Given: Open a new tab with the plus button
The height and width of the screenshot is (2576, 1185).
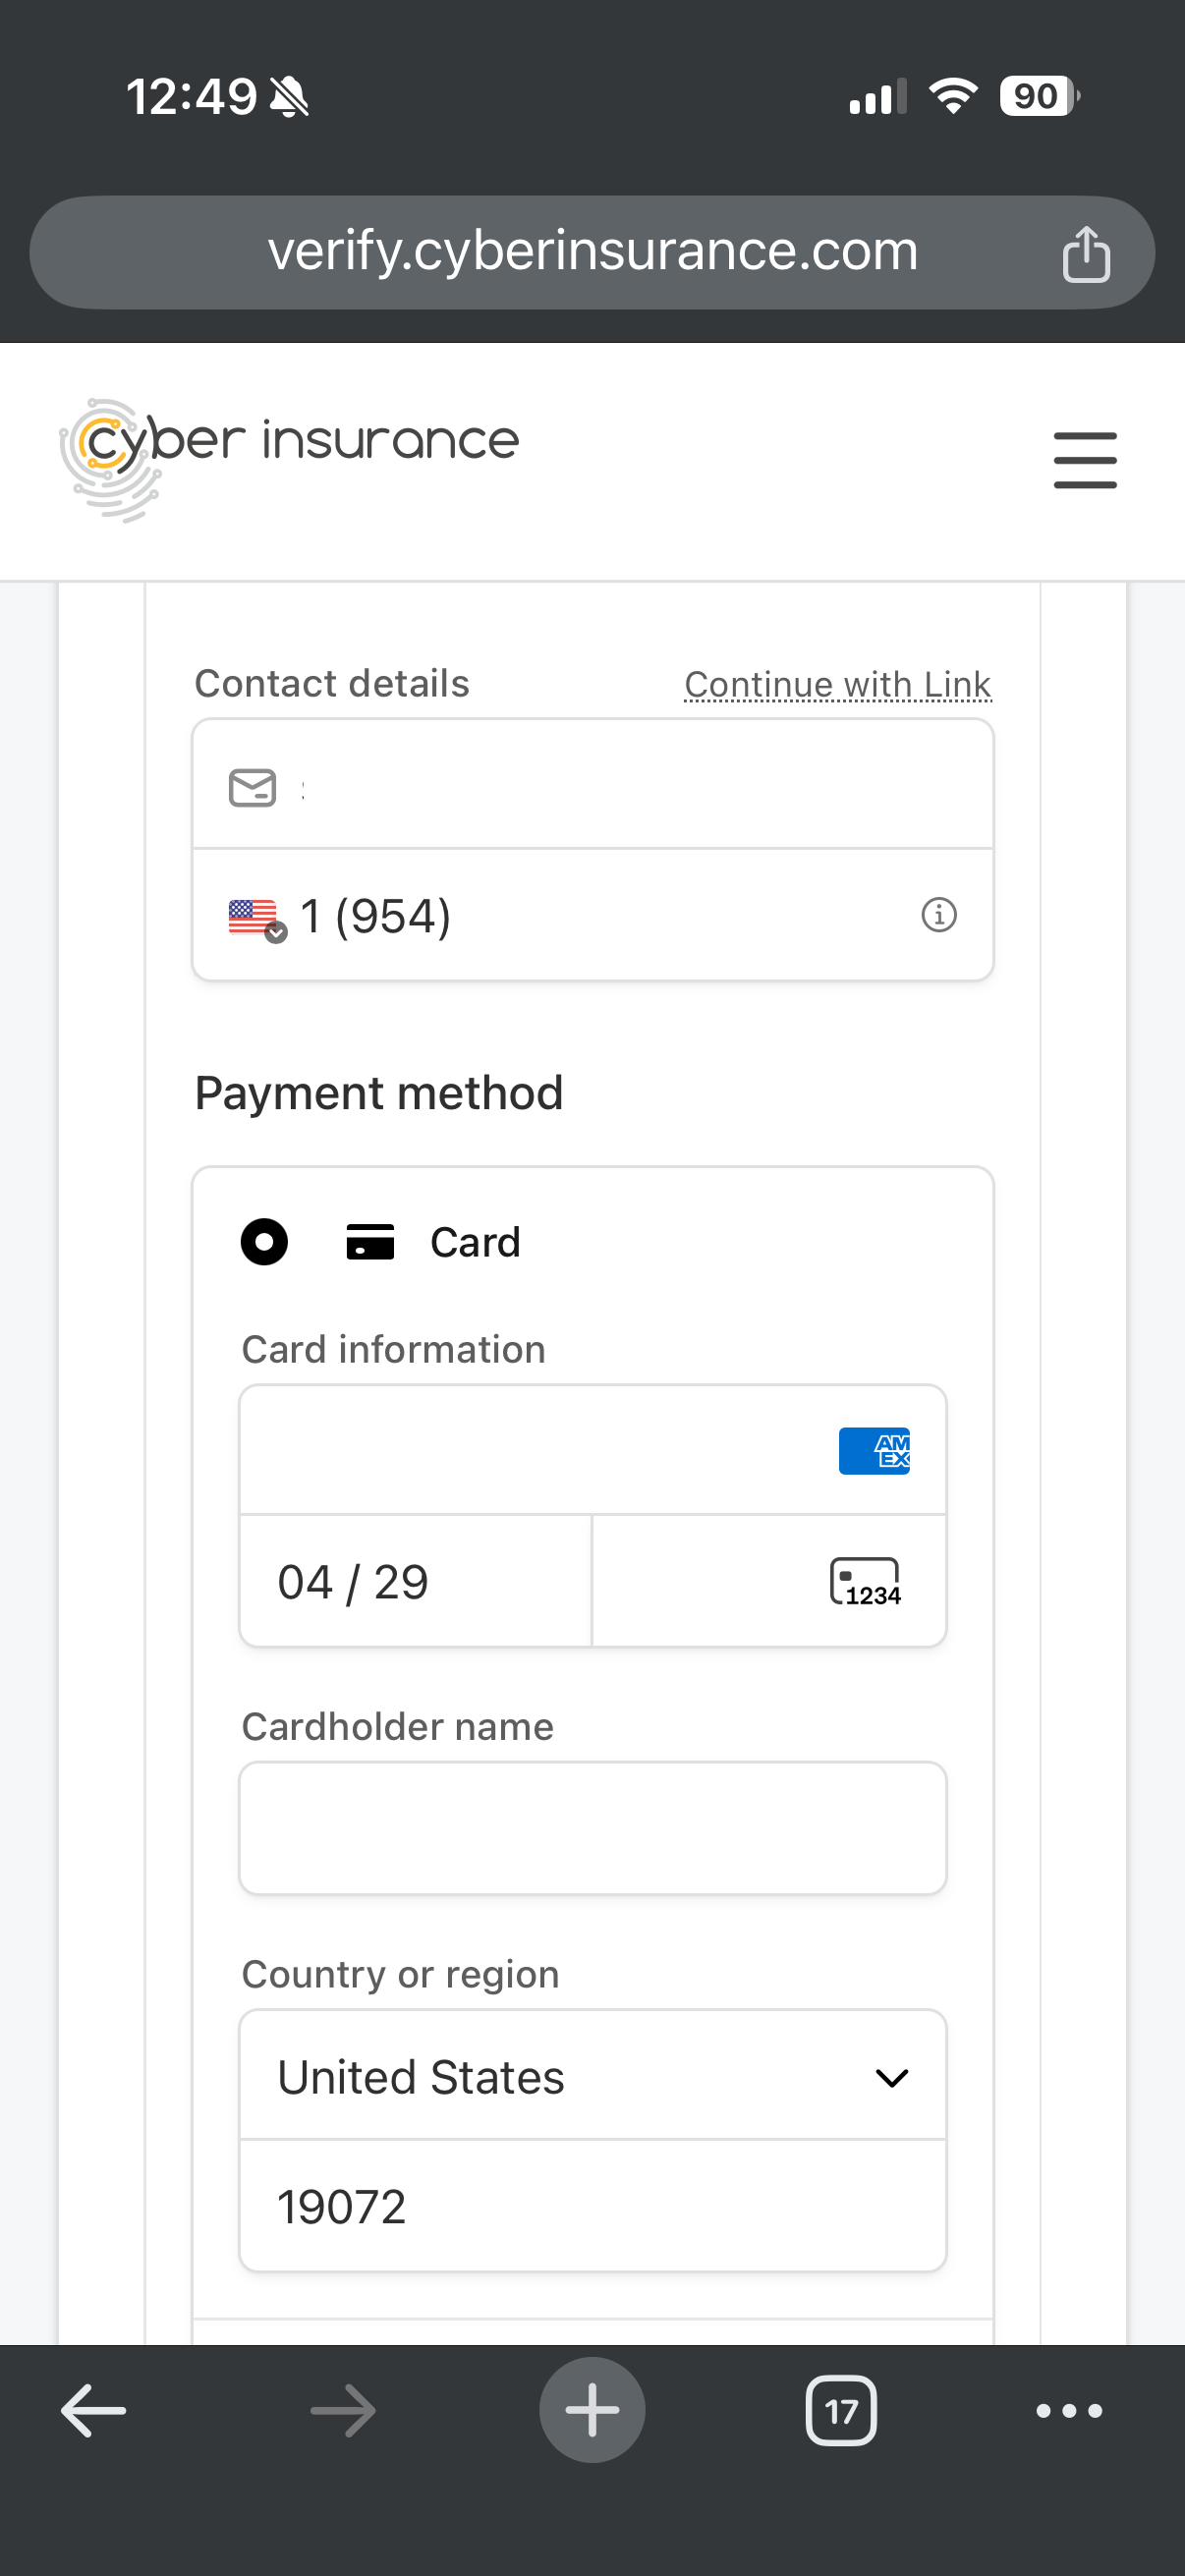Looking at the screenshot, I should click(592, 2410).
